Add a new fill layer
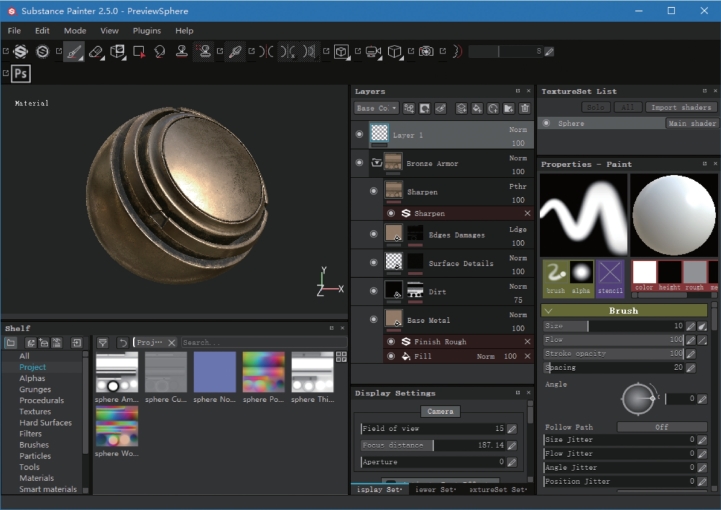This screenshot has height=510, width=721. (x=477, y=109)
